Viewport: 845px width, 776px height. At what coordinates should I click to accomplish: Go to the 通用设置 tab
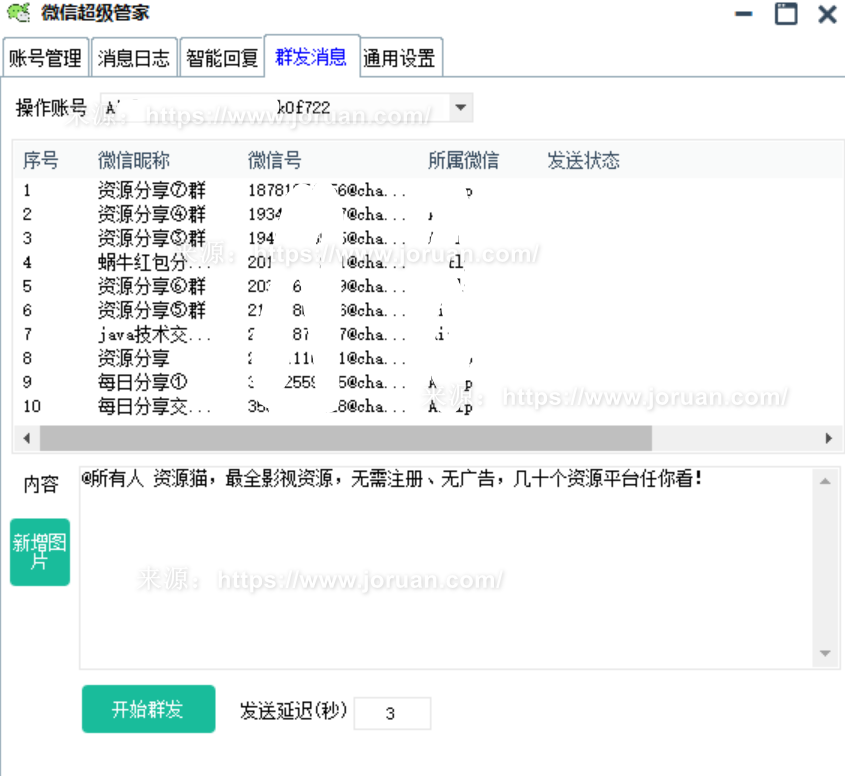[399, 58]
